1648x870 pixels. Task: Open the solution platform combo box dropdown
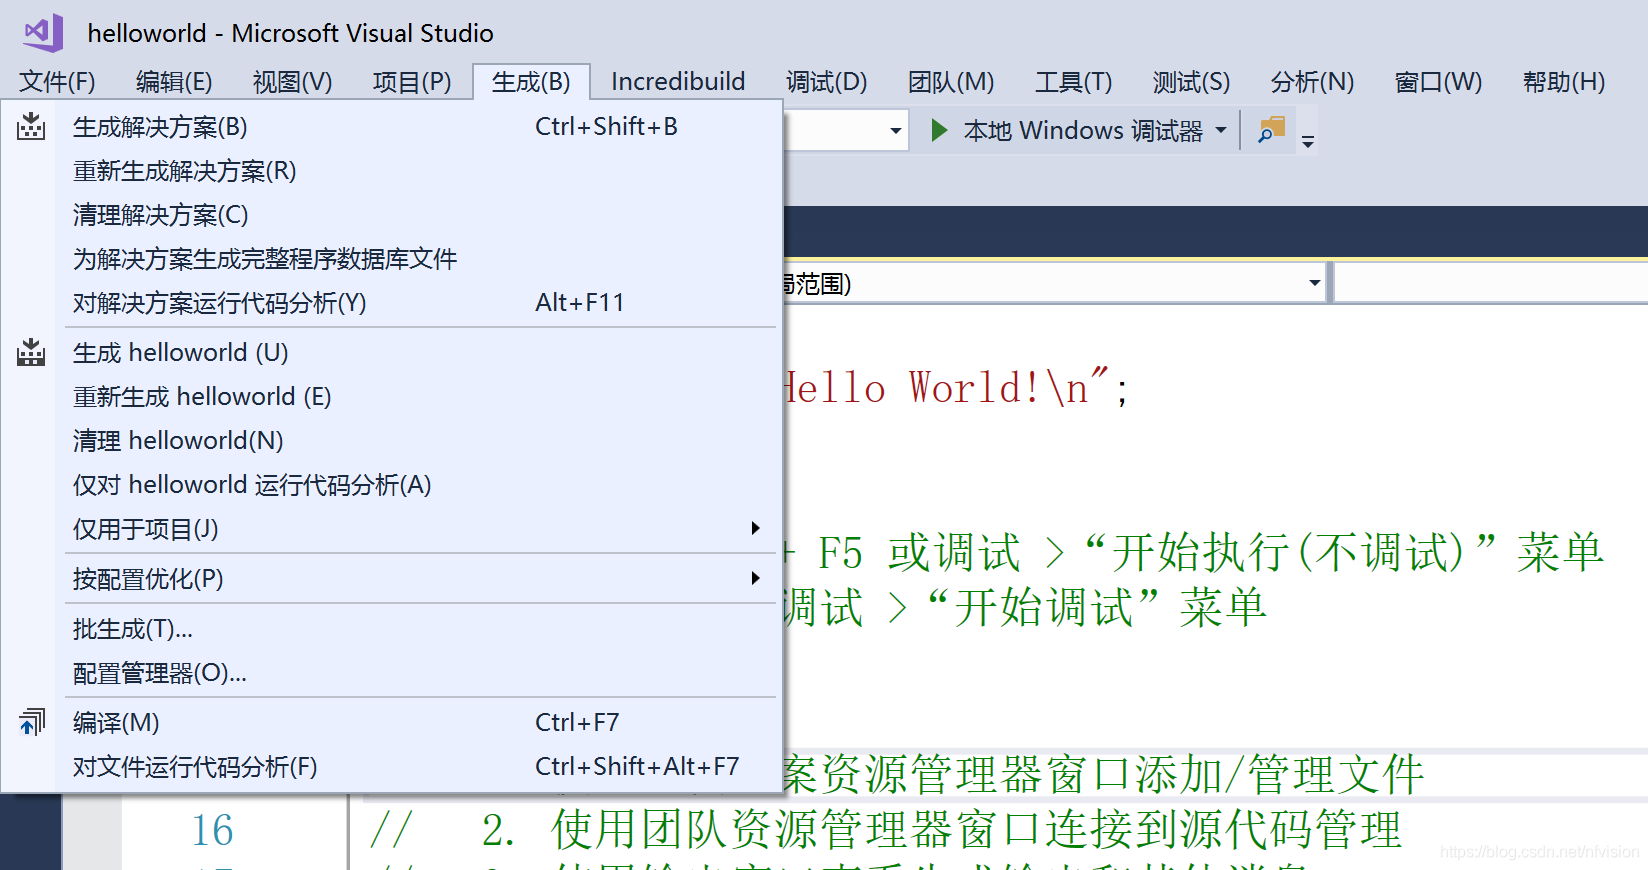tap(895, 130)
